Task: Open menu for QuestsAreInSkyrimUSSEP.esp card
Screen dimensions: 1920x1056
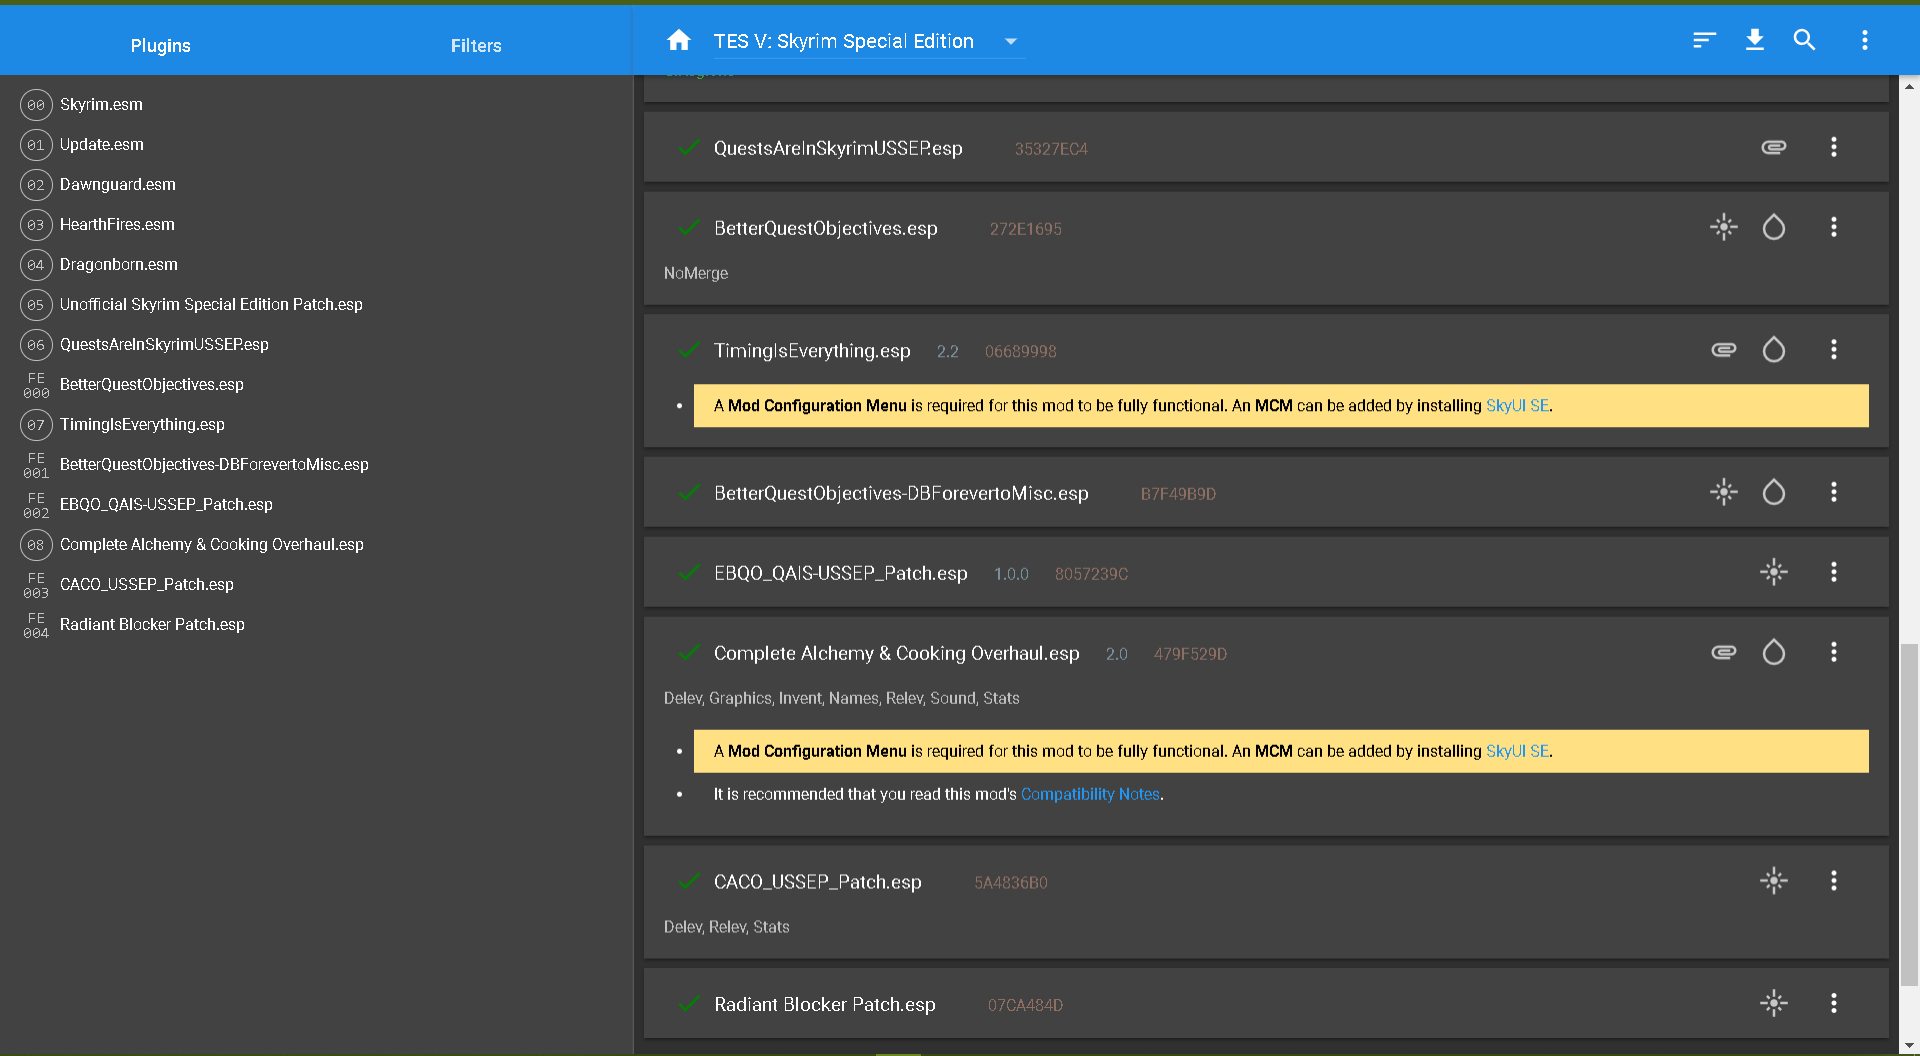Action: click(x=1834, y=147)
